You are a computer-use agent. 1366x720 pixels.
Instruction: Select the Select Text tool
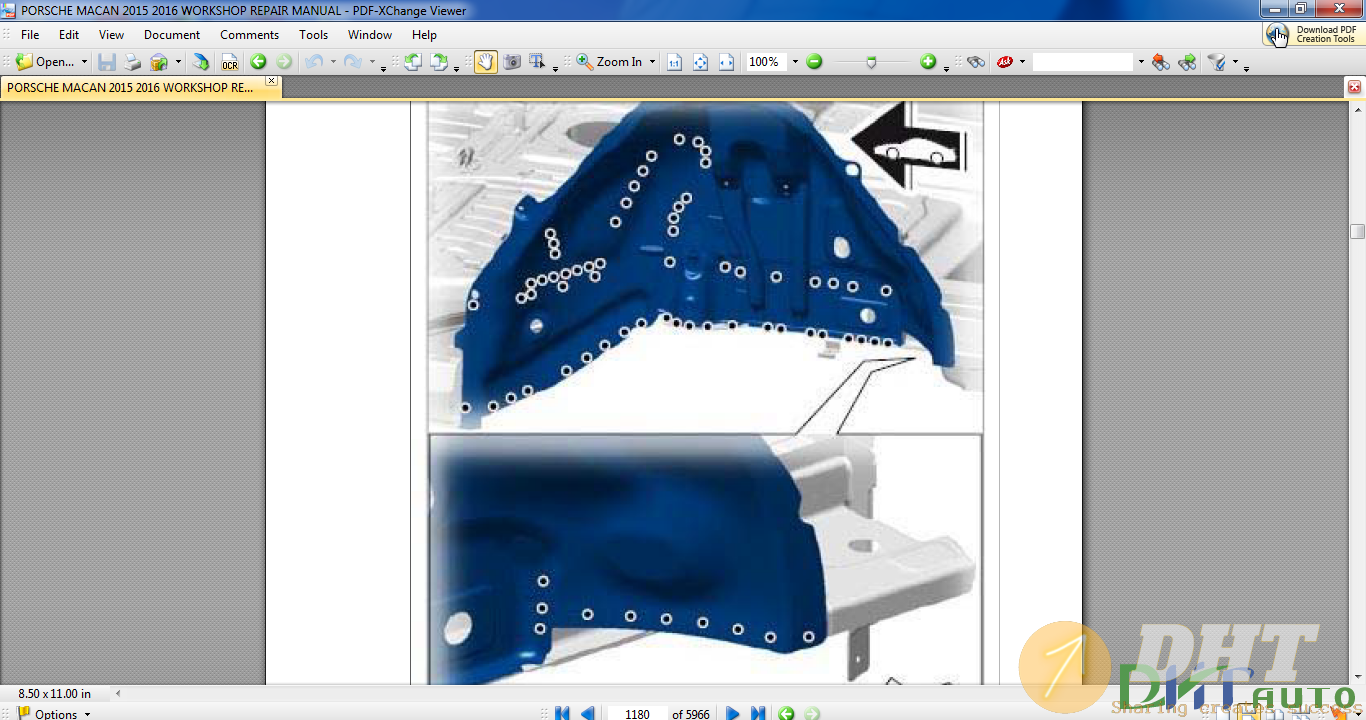537,62
